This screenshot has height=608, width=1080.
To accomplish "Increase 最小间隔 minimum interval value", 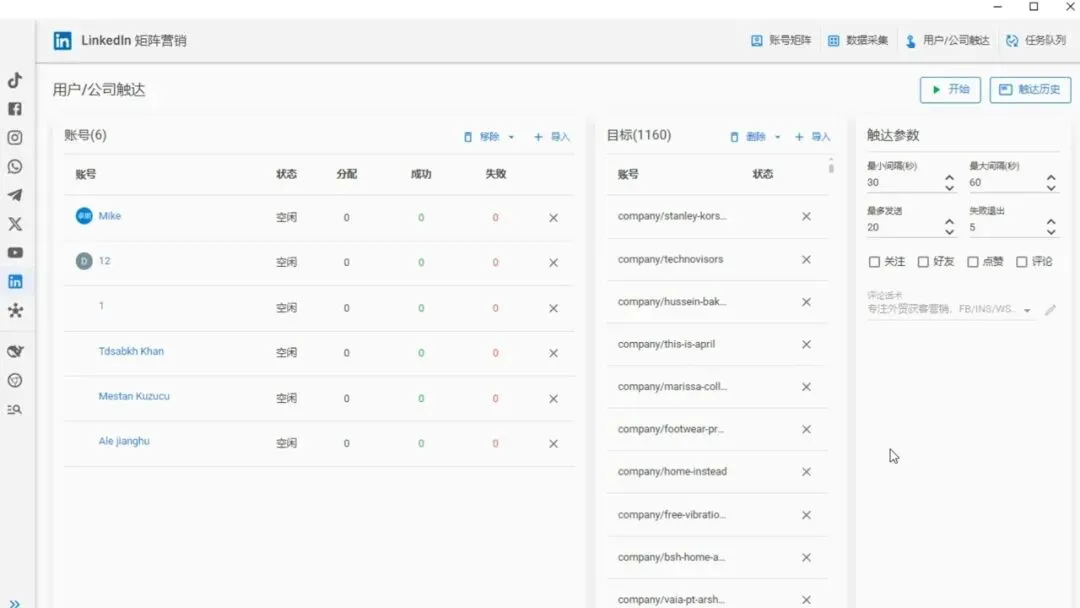I will tap(949, 178).
